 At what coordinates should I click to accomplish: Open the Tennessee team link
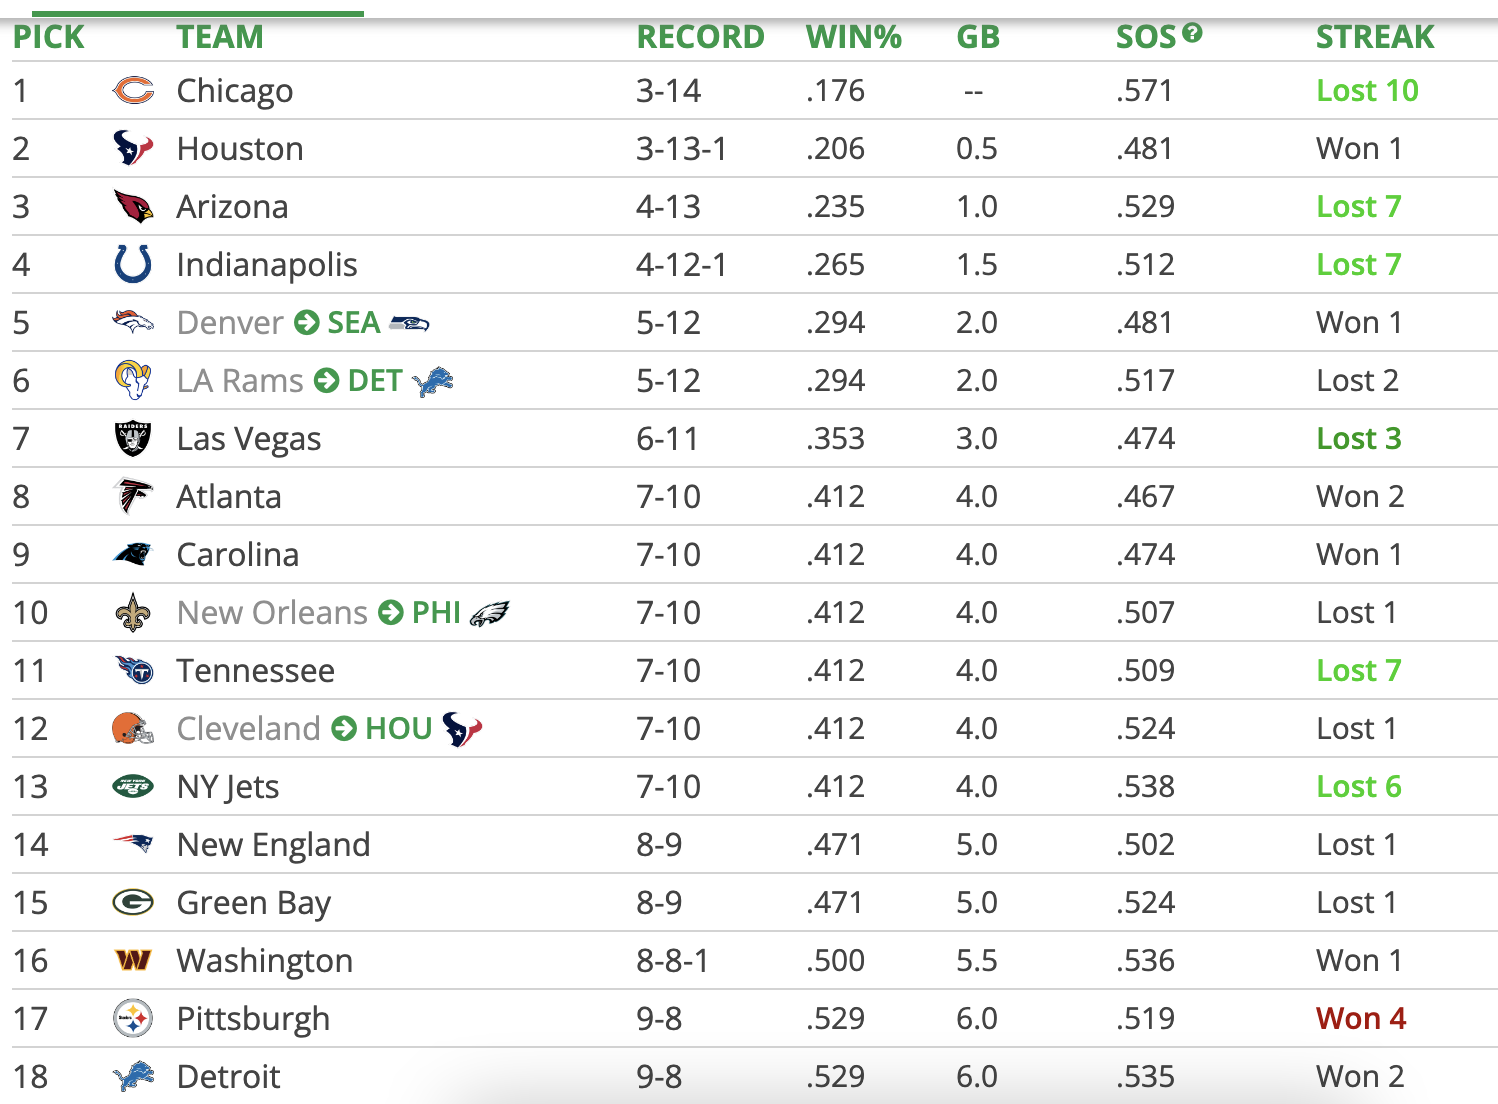pyautogui.click(x=255, y=671)
